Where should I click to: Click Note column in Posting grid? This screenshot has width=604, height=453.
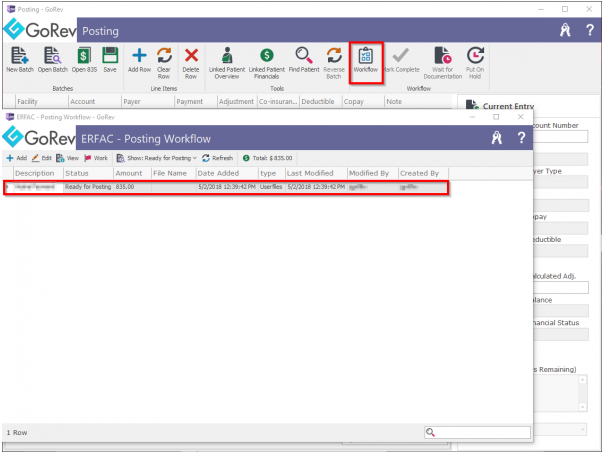point(418,102)
